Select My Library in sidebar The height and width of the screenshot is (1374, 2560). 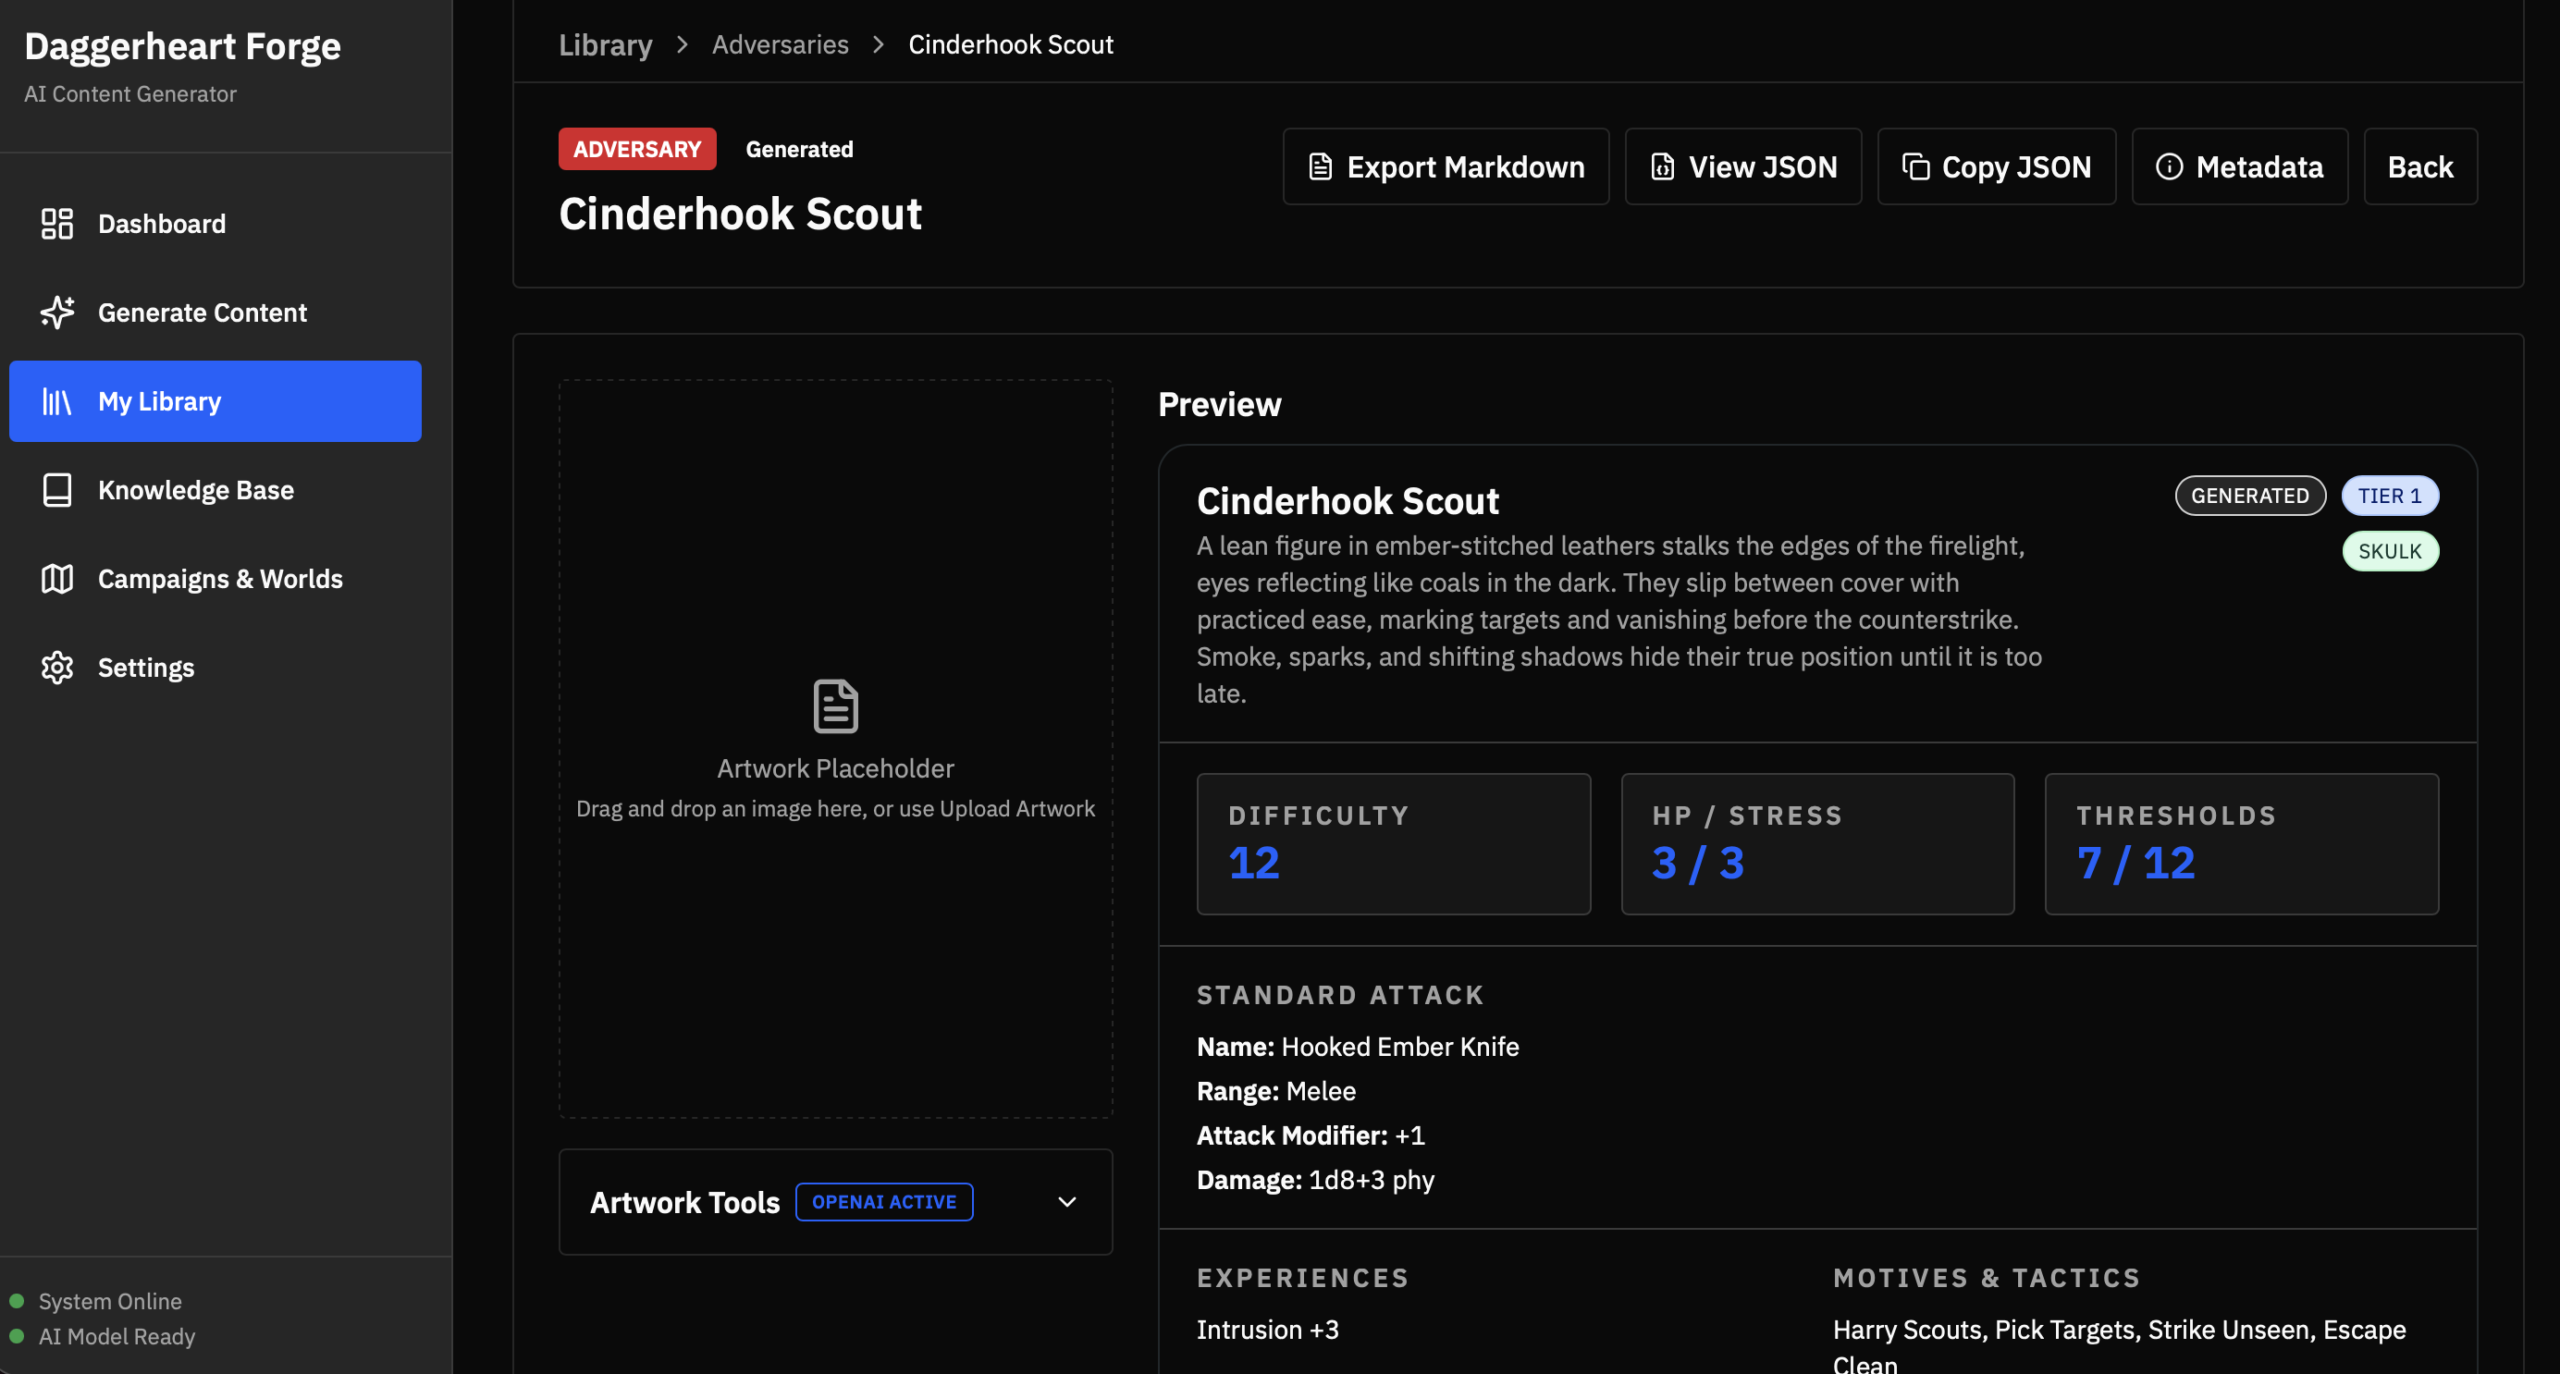pos(215,401)
